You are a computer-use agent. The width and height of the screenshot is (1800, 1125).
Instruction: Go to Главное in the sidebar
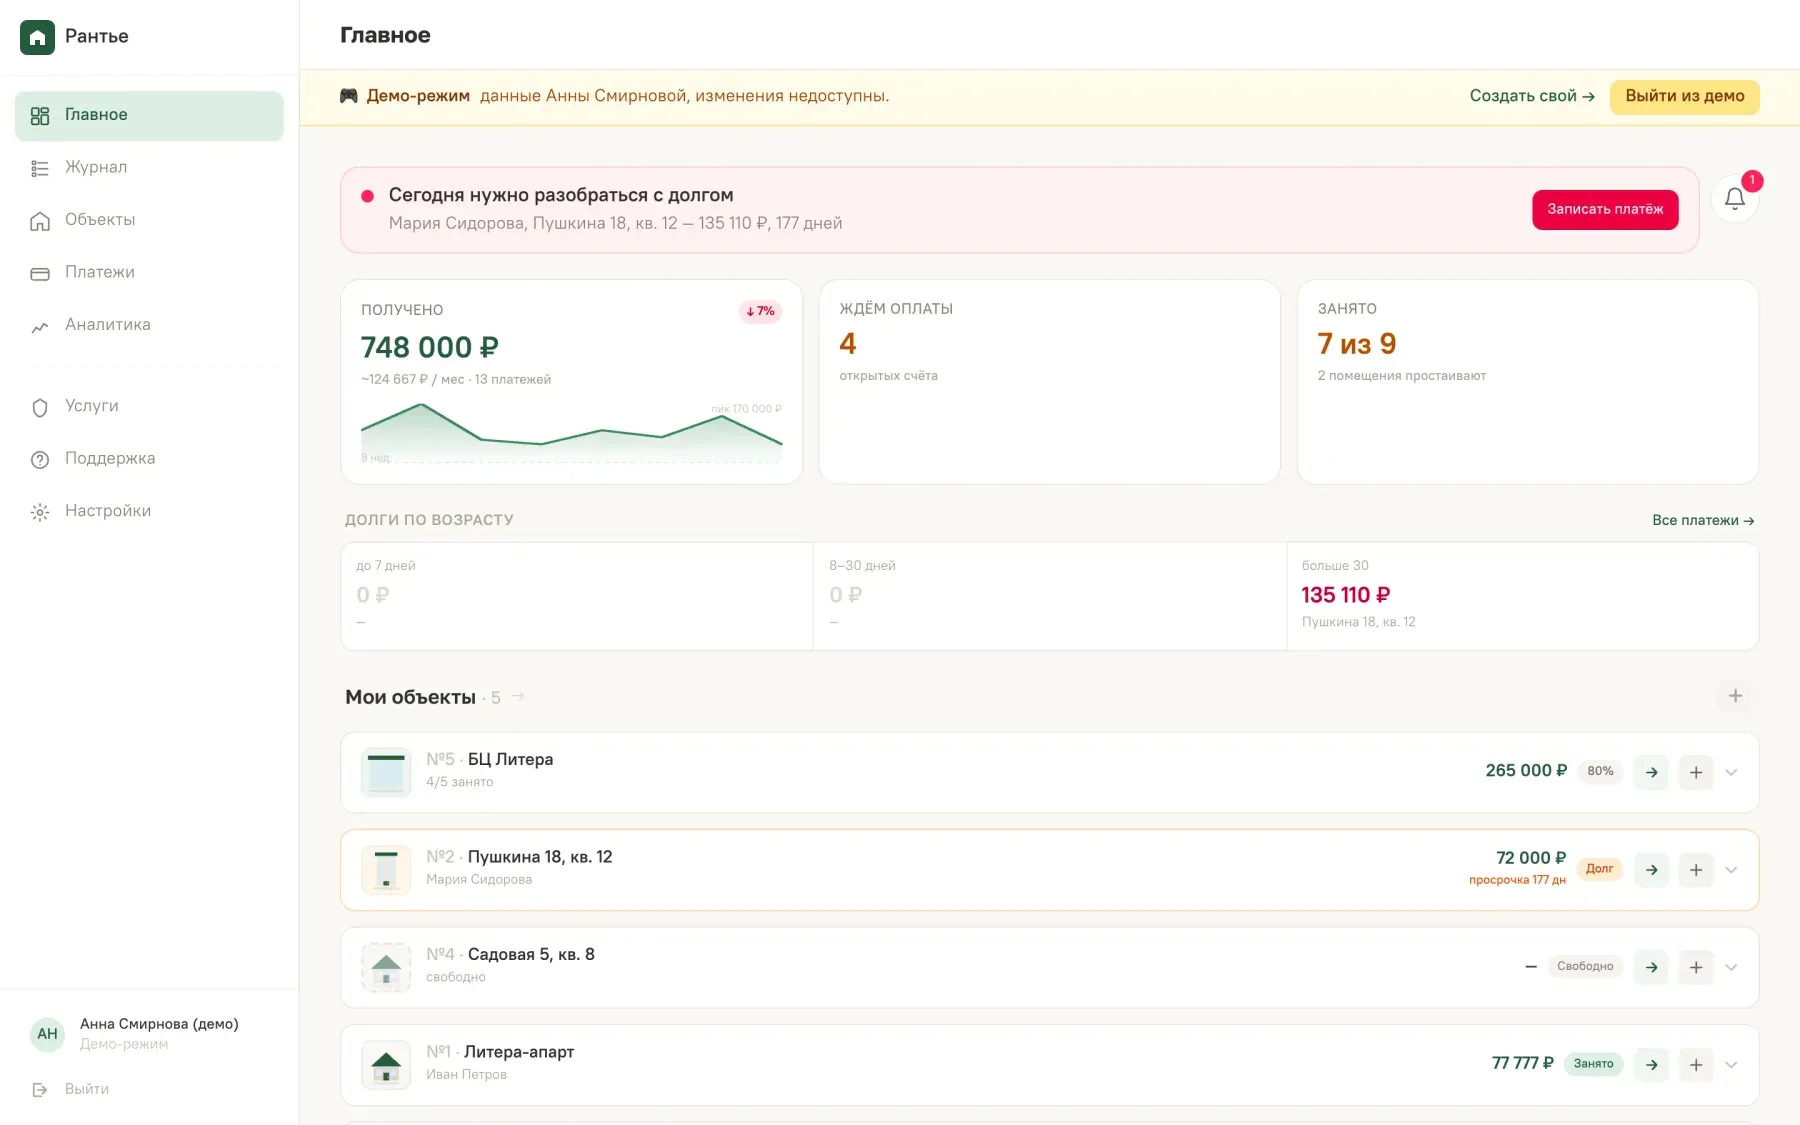(x=149, y=116)
